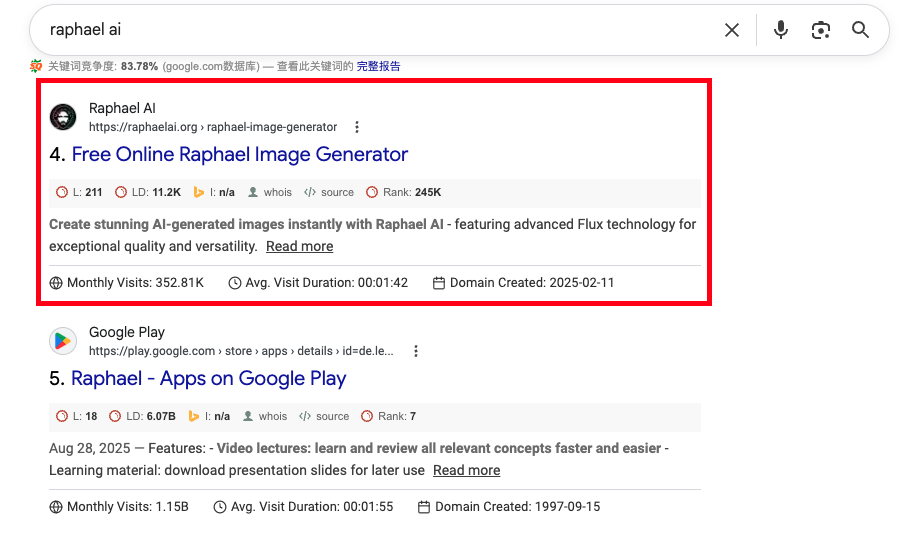Select Domain Created: 1997-09-15 text
This screenshot has height=539, width=905.
point(509,507)
